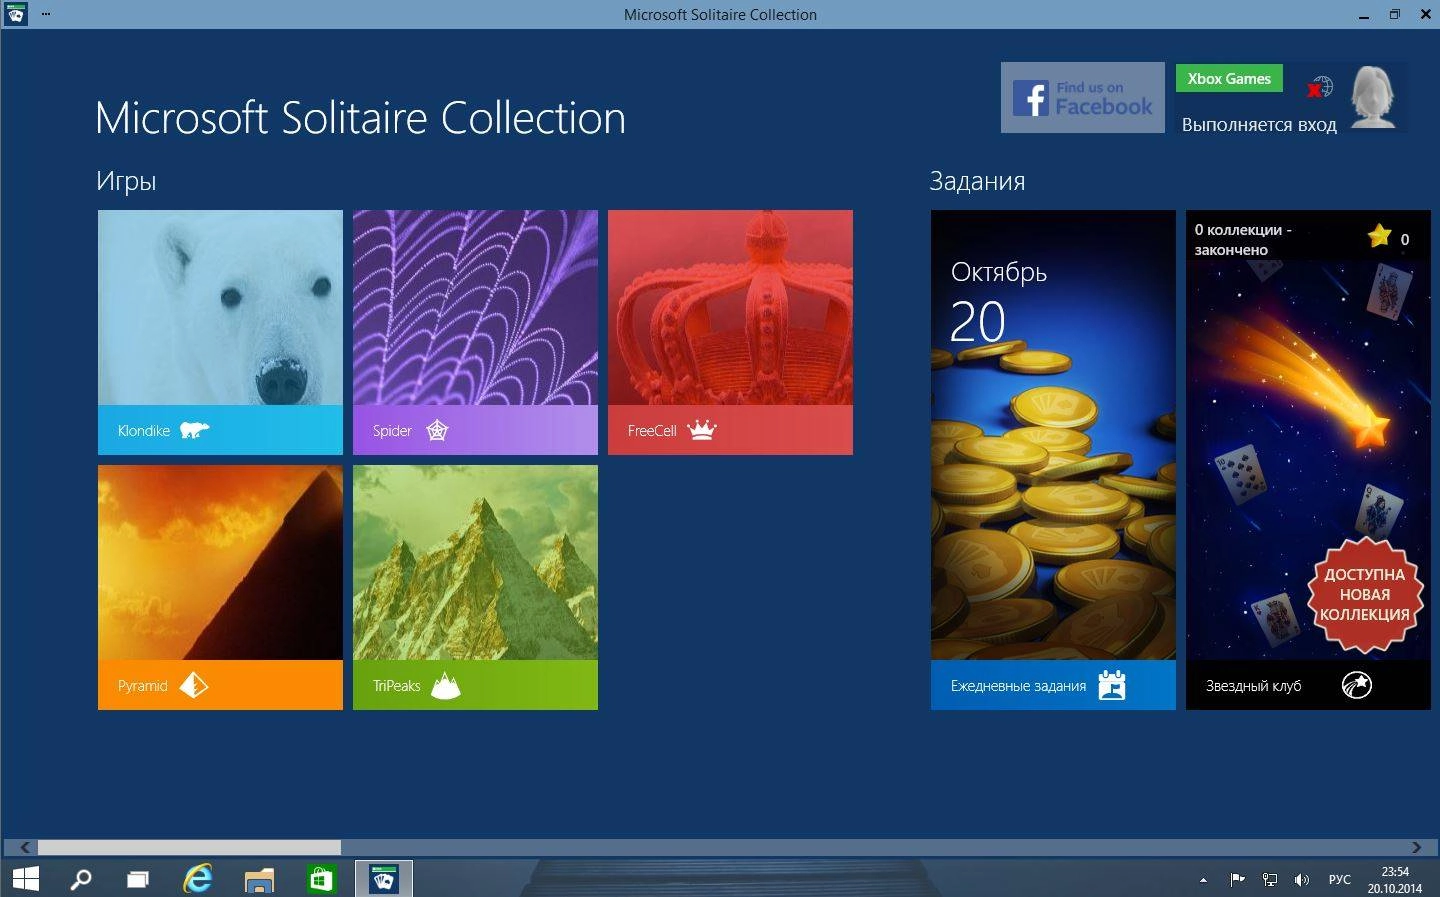Click the Pyramid diamond icon

[193, 685]
